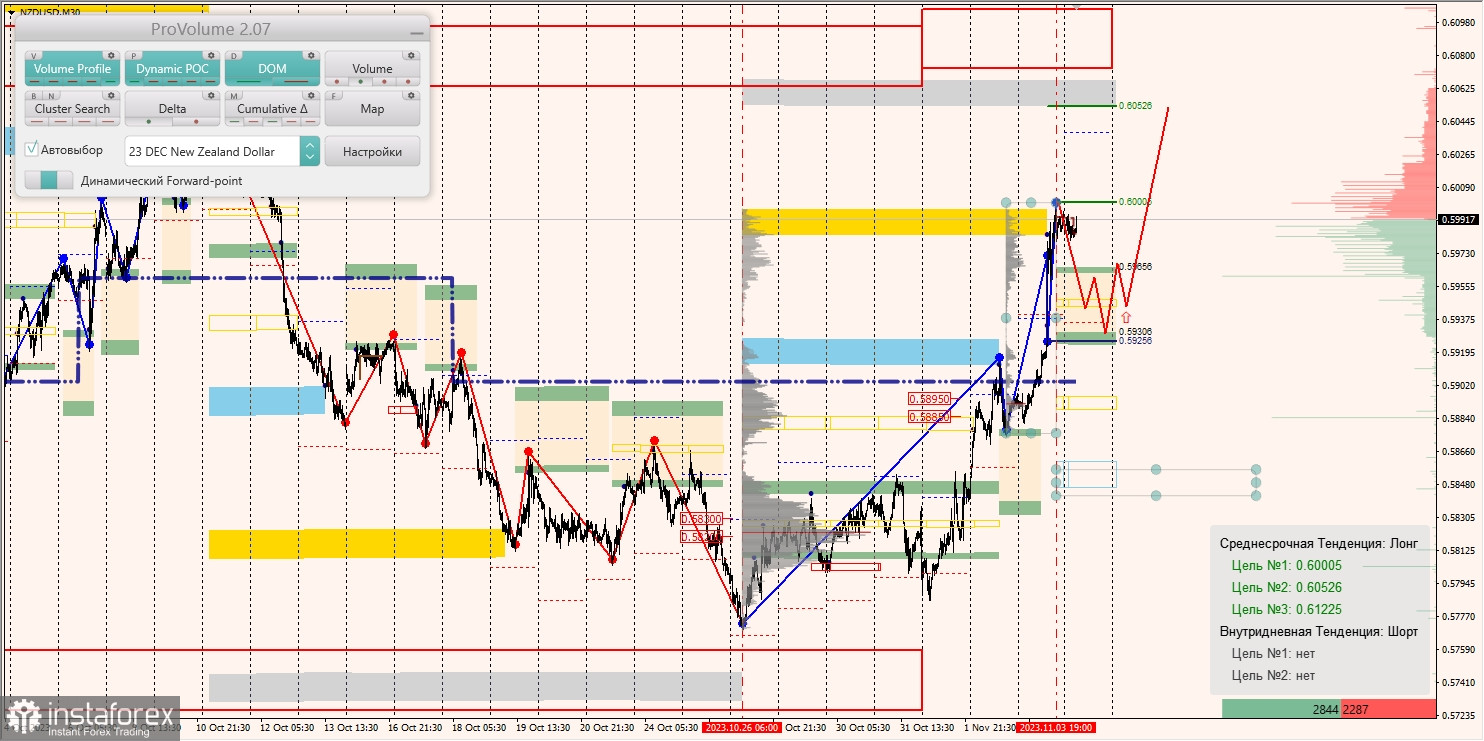Click the P hotkey tab on Dynamic POC
This screenshot has height=741, width=1484.
point(135,55)
